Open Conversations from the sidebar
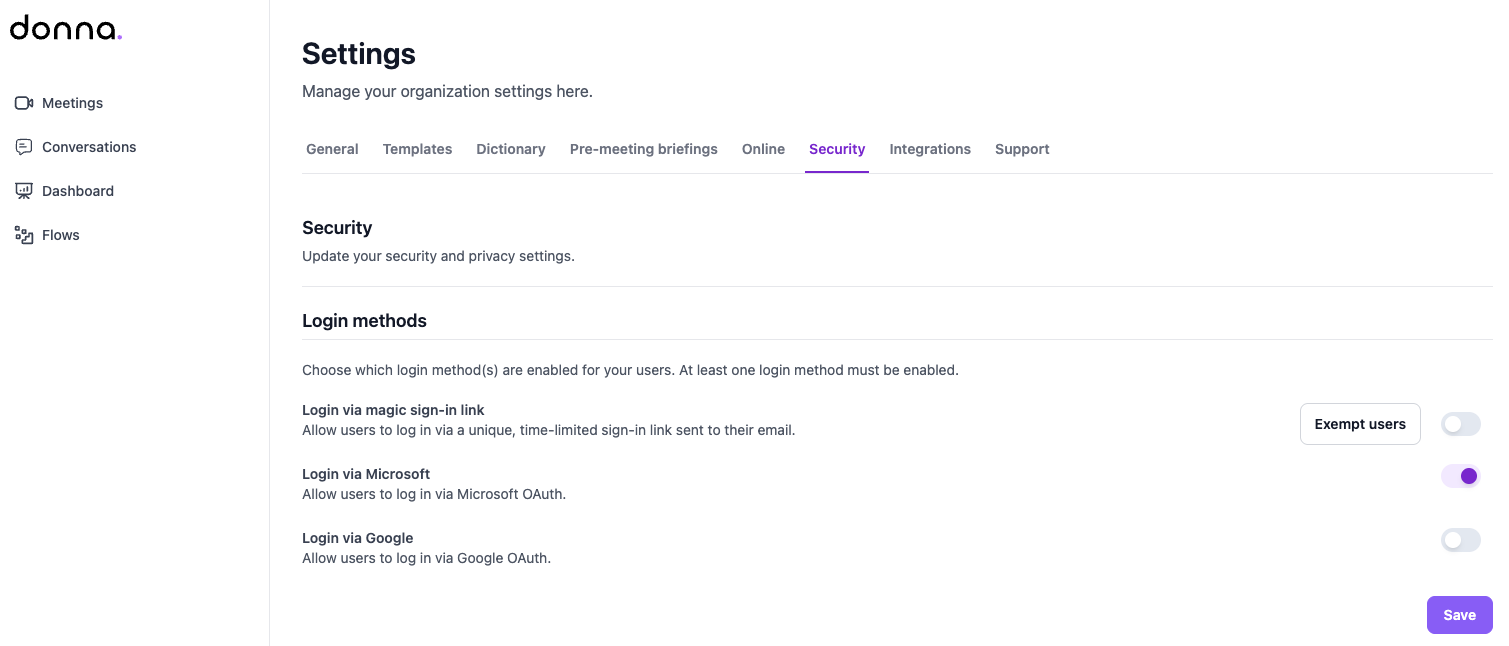 coord(89,147)
